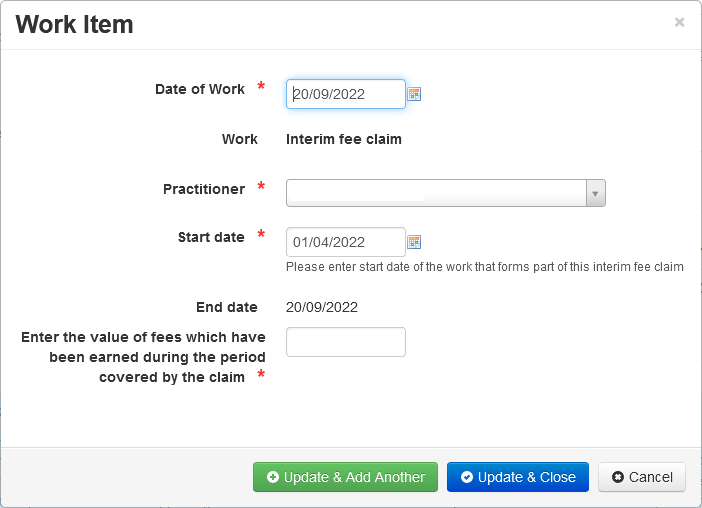Screen dimensions: 702x508
Task: Select the fees earned value input box
Action: 346,342
